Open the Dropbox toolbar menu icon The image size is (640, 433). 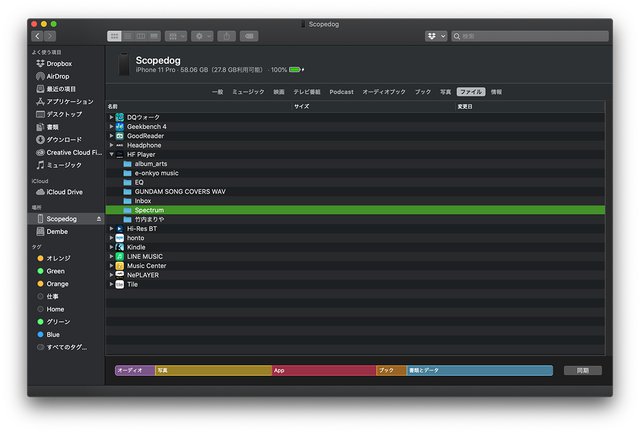pos(433,36)
